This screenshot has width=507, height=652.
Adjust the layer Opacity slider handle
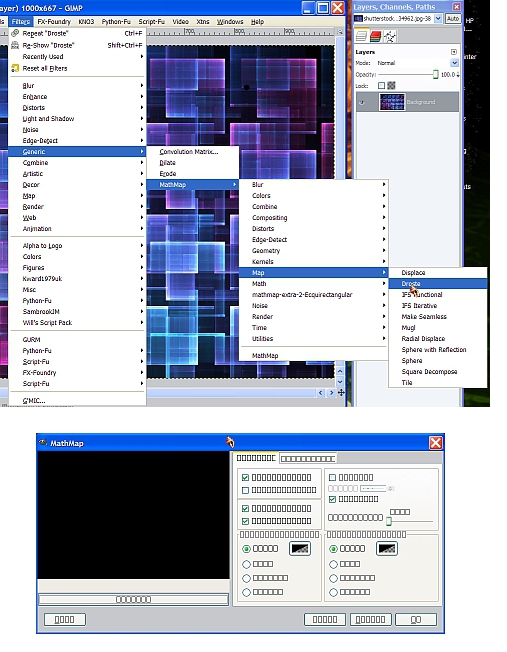tap(435, 74)
